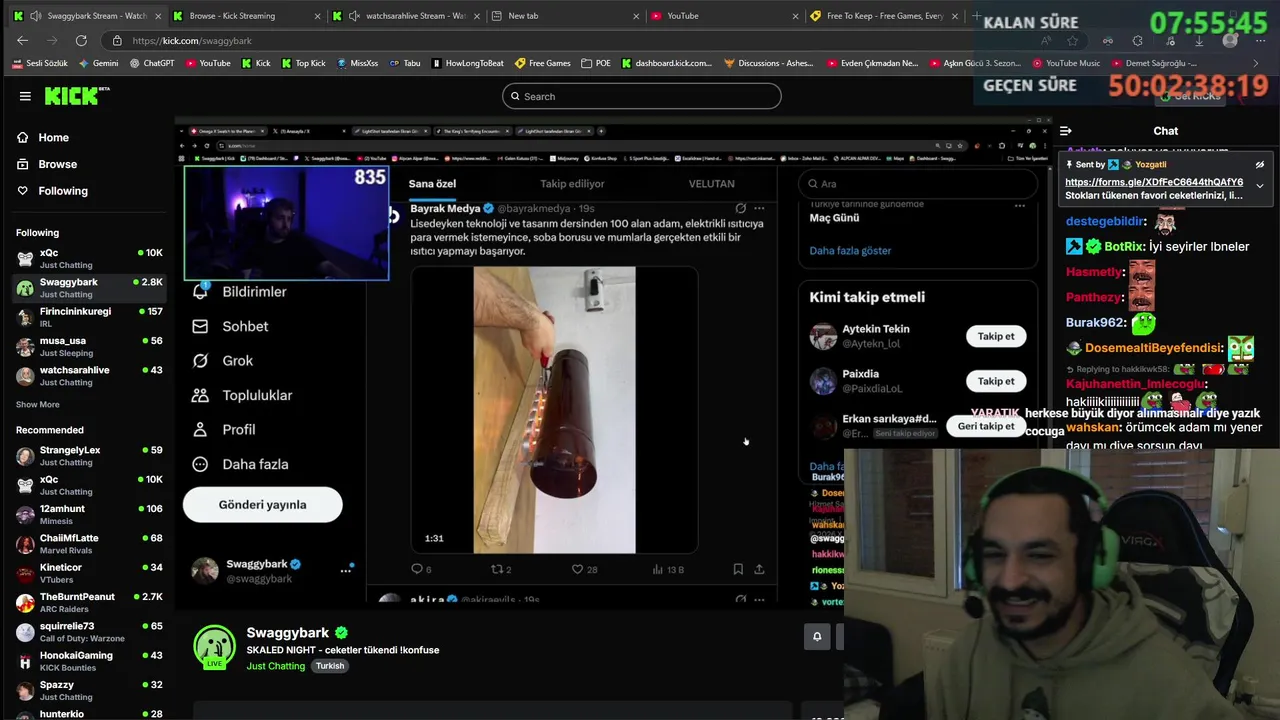This screenshot has height=720, width=1280.
Task: Click the browser address bar URL
Action: [192, 41]
